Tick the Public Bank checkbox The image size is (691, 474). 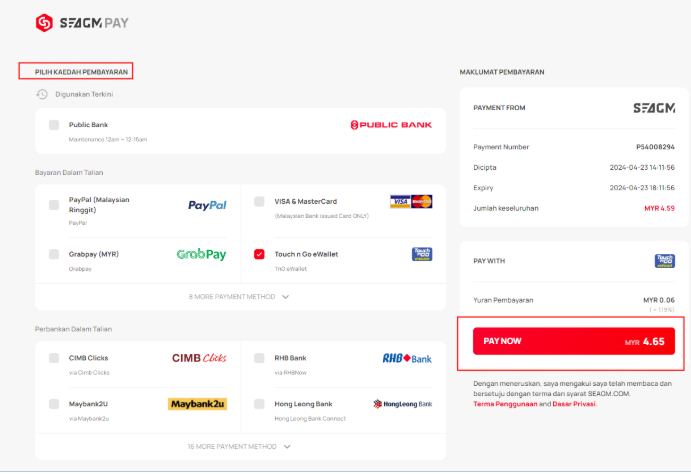pos(54,125)
